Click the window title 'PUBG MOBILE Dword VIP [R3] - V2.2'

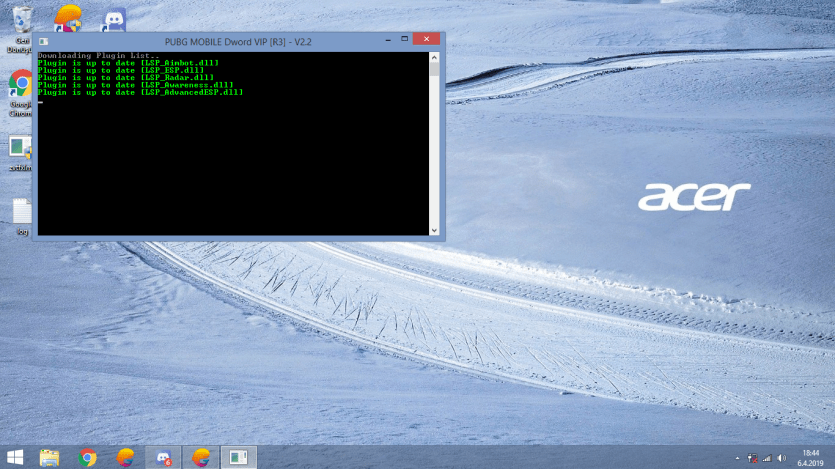tap(238, 42)
